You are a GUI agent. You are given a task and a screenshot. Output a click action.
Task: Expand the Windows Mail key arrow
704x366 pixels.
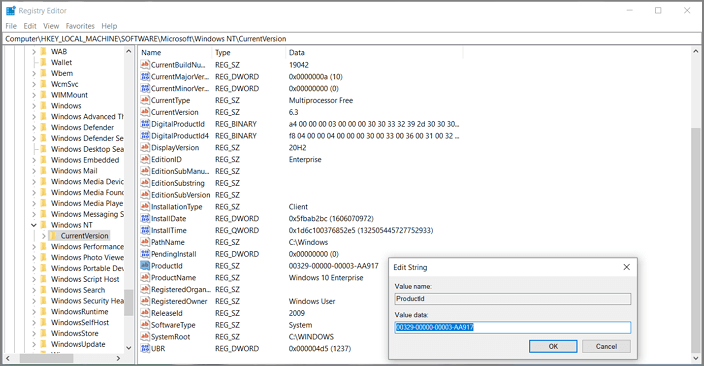(x=34, y=171)
